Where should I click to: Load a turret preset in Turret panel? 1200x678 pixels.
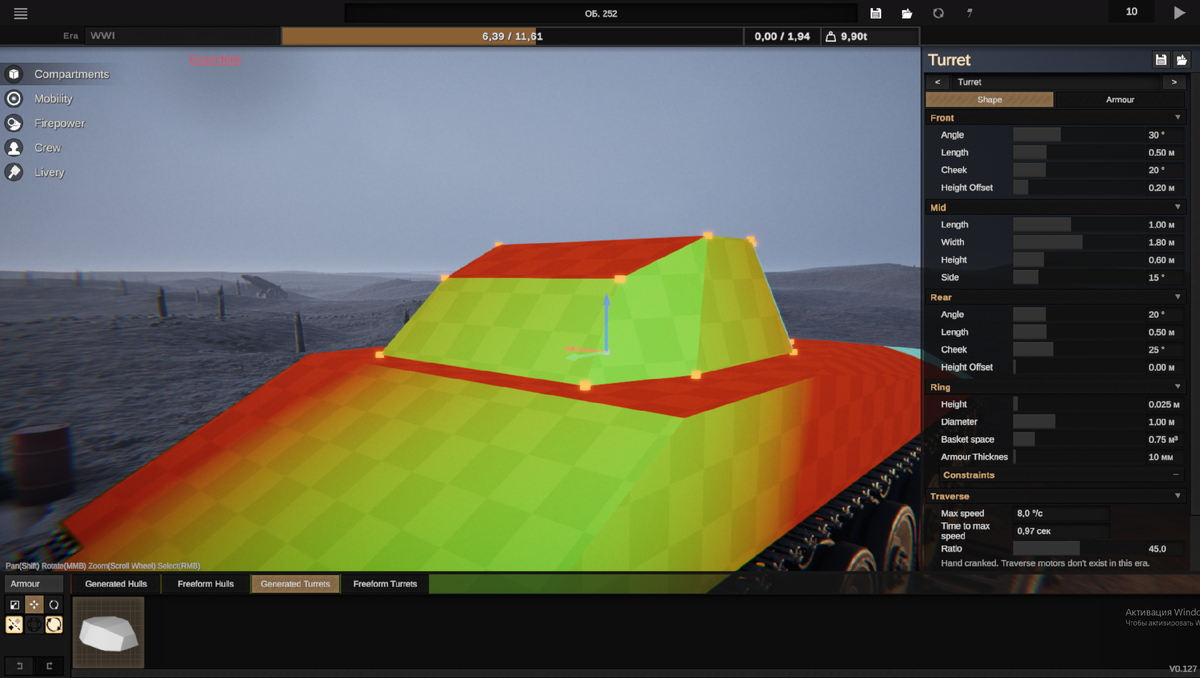click(x=1181, y=60)
